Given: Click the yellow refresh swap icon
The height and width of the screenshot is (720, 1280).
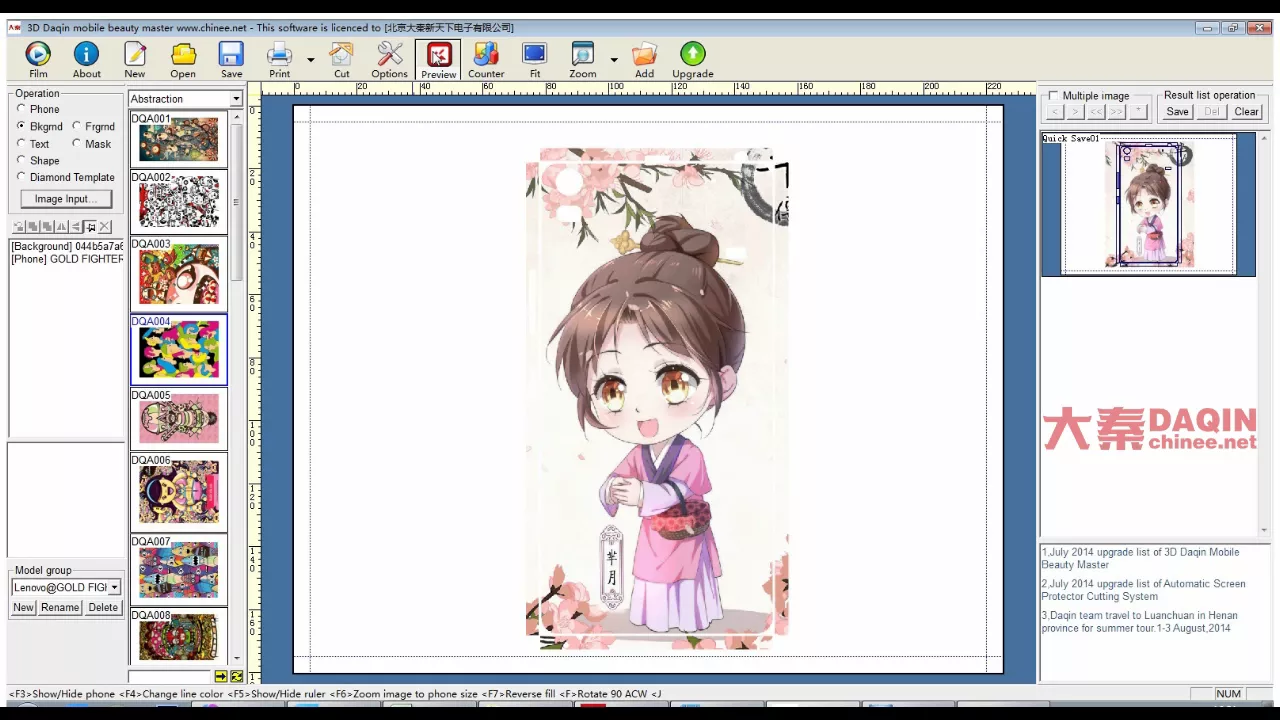Looking at the screenshot, I should 237,677.
